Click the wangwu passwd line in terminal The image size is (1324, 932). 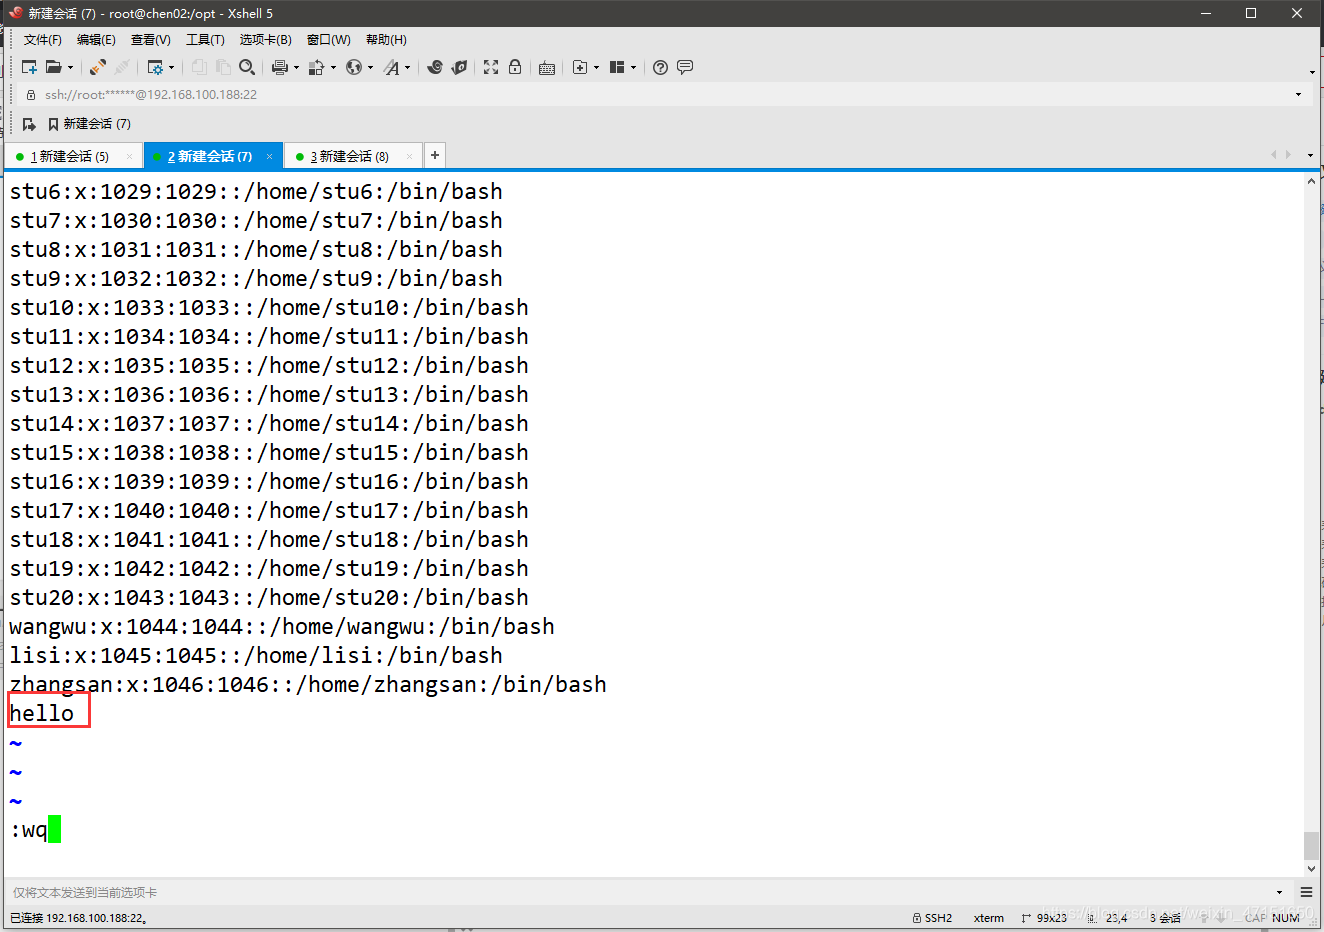point(282,627)
